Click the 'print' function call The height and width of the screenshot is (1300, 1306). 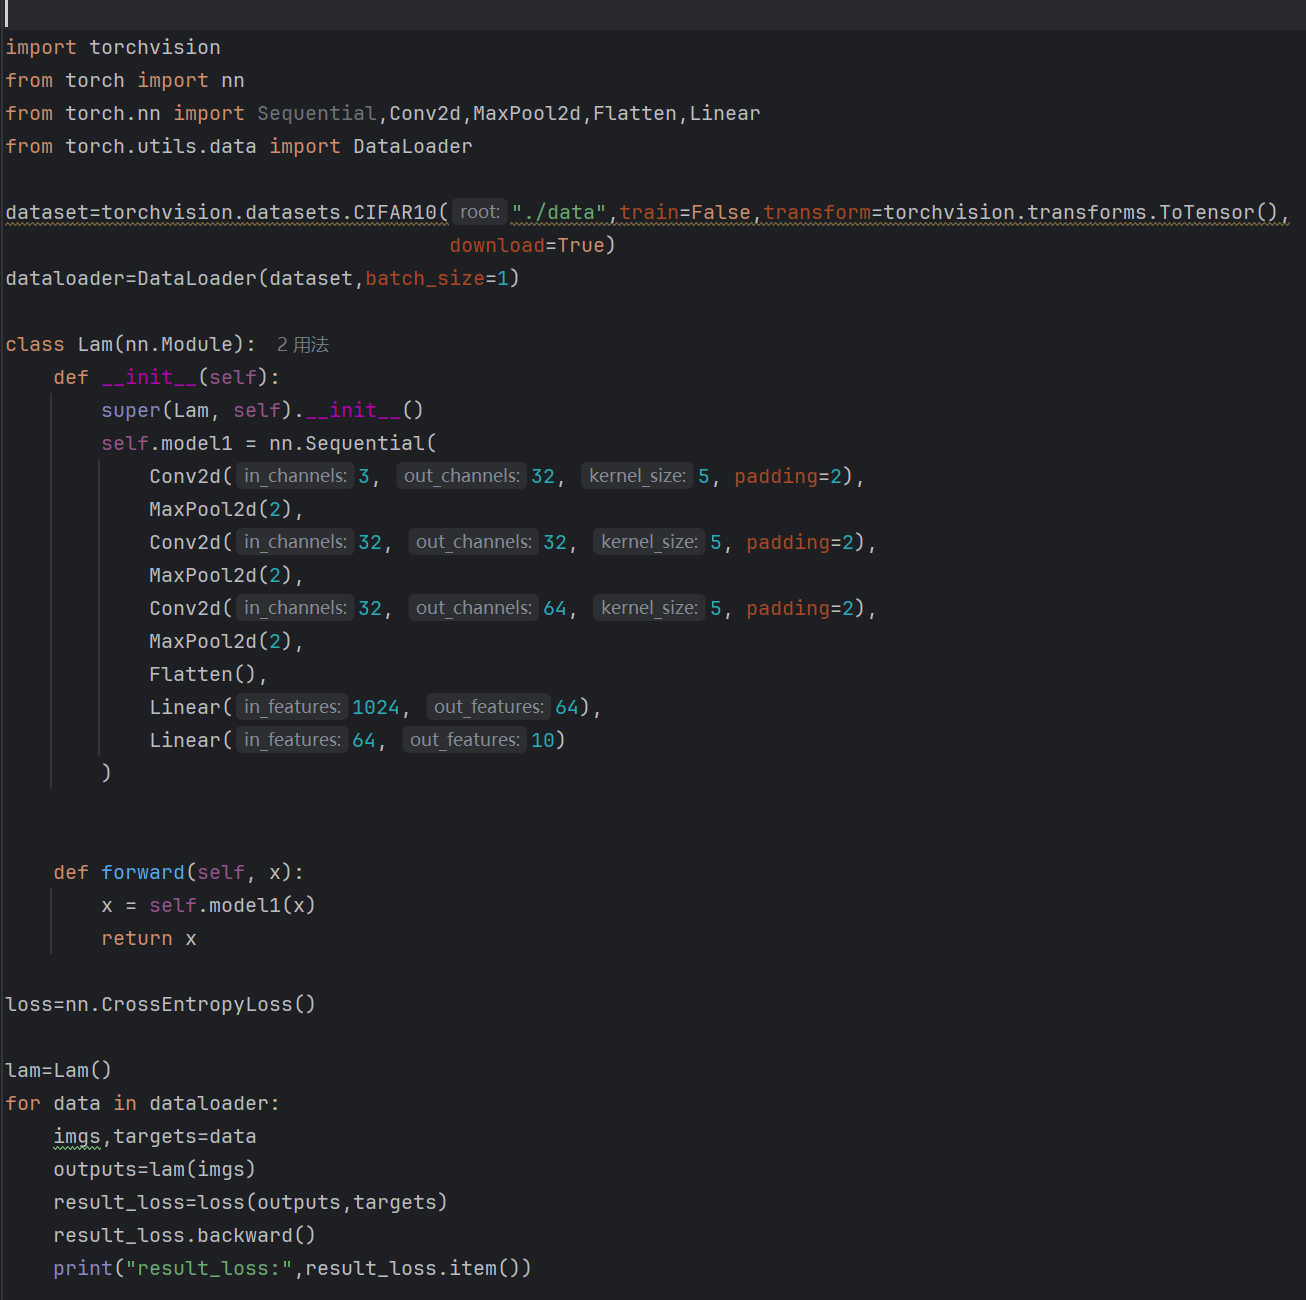[83, 1268]
